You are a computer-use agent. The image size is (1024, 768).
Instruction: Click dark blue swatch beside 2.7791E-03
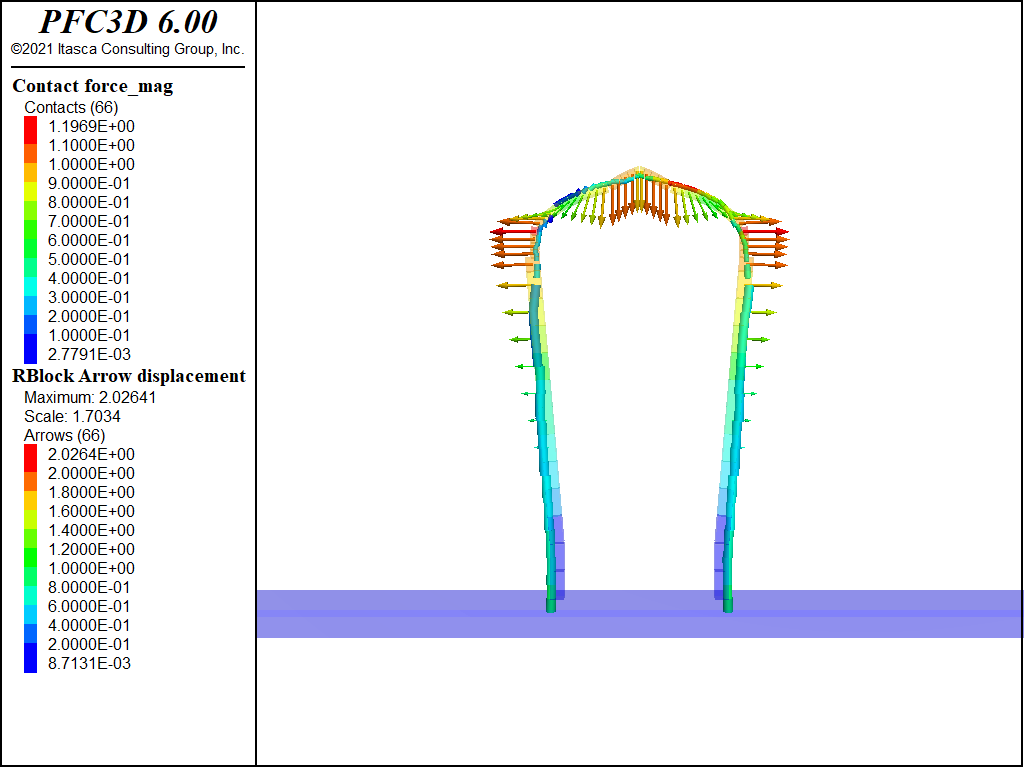[x=31, y=354]
